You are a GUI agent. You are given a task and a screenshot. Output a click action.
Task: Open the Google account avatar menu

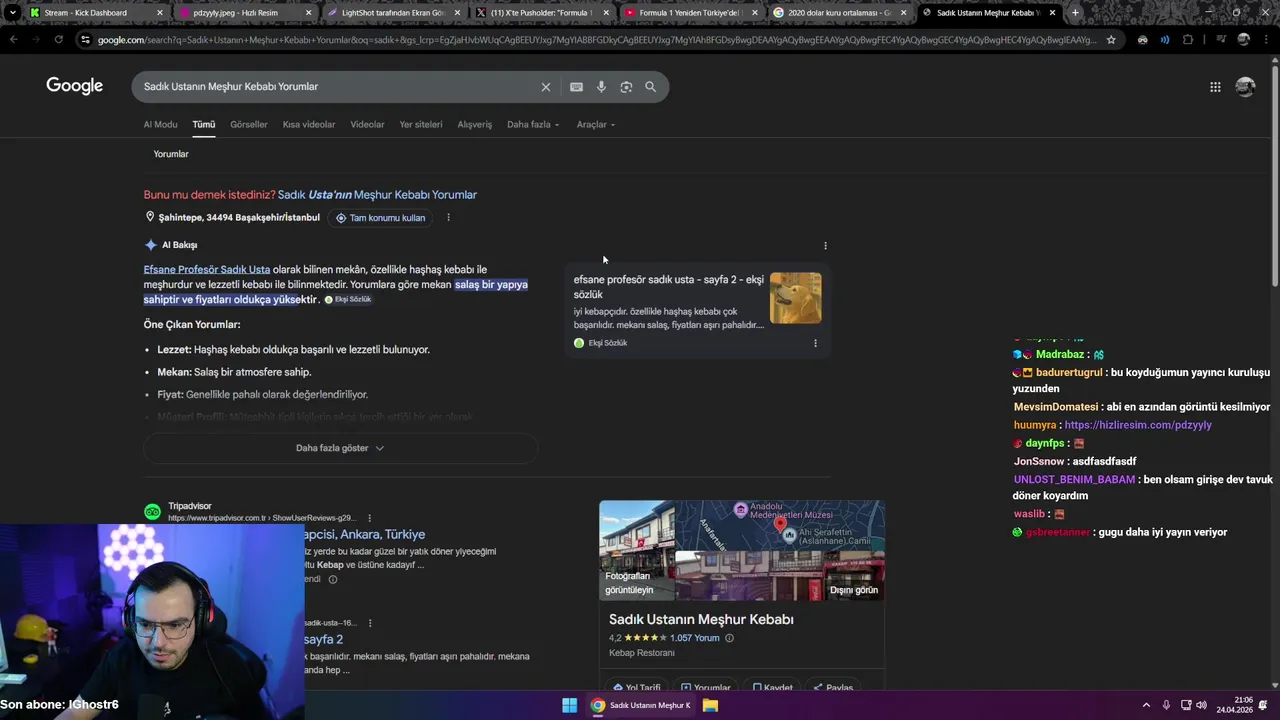(x=1245, y=87)
